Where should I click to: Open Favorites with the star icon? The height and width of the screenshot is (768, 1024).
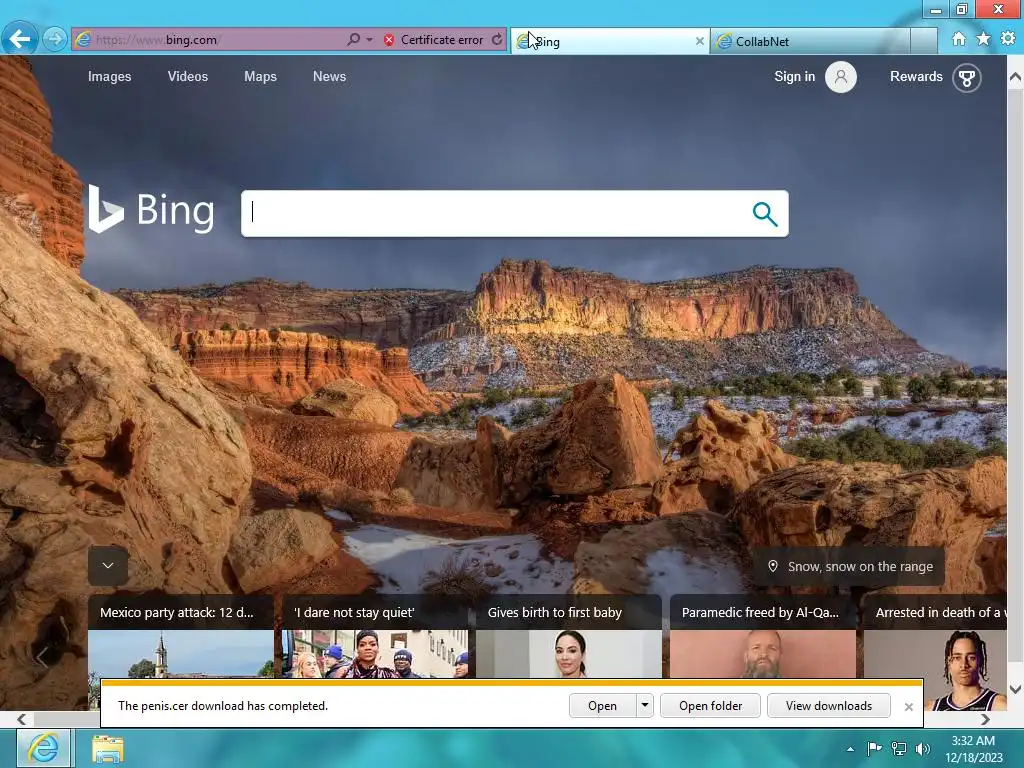tap(983, 39)
